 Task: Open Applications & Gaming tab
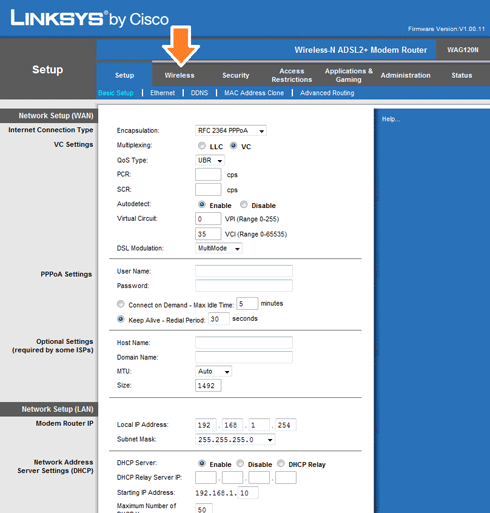[x=349, y=75]
